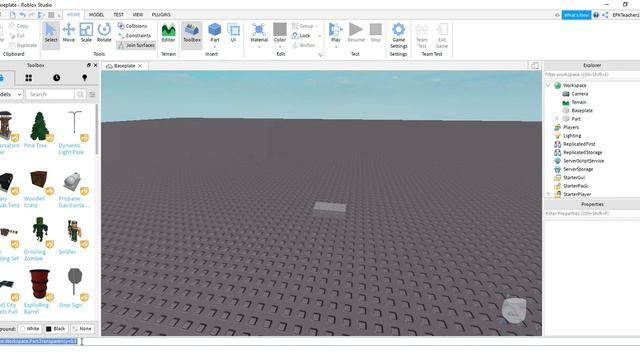Click the view orientation cube
640x360 pixels.
(x=513, y=311)
